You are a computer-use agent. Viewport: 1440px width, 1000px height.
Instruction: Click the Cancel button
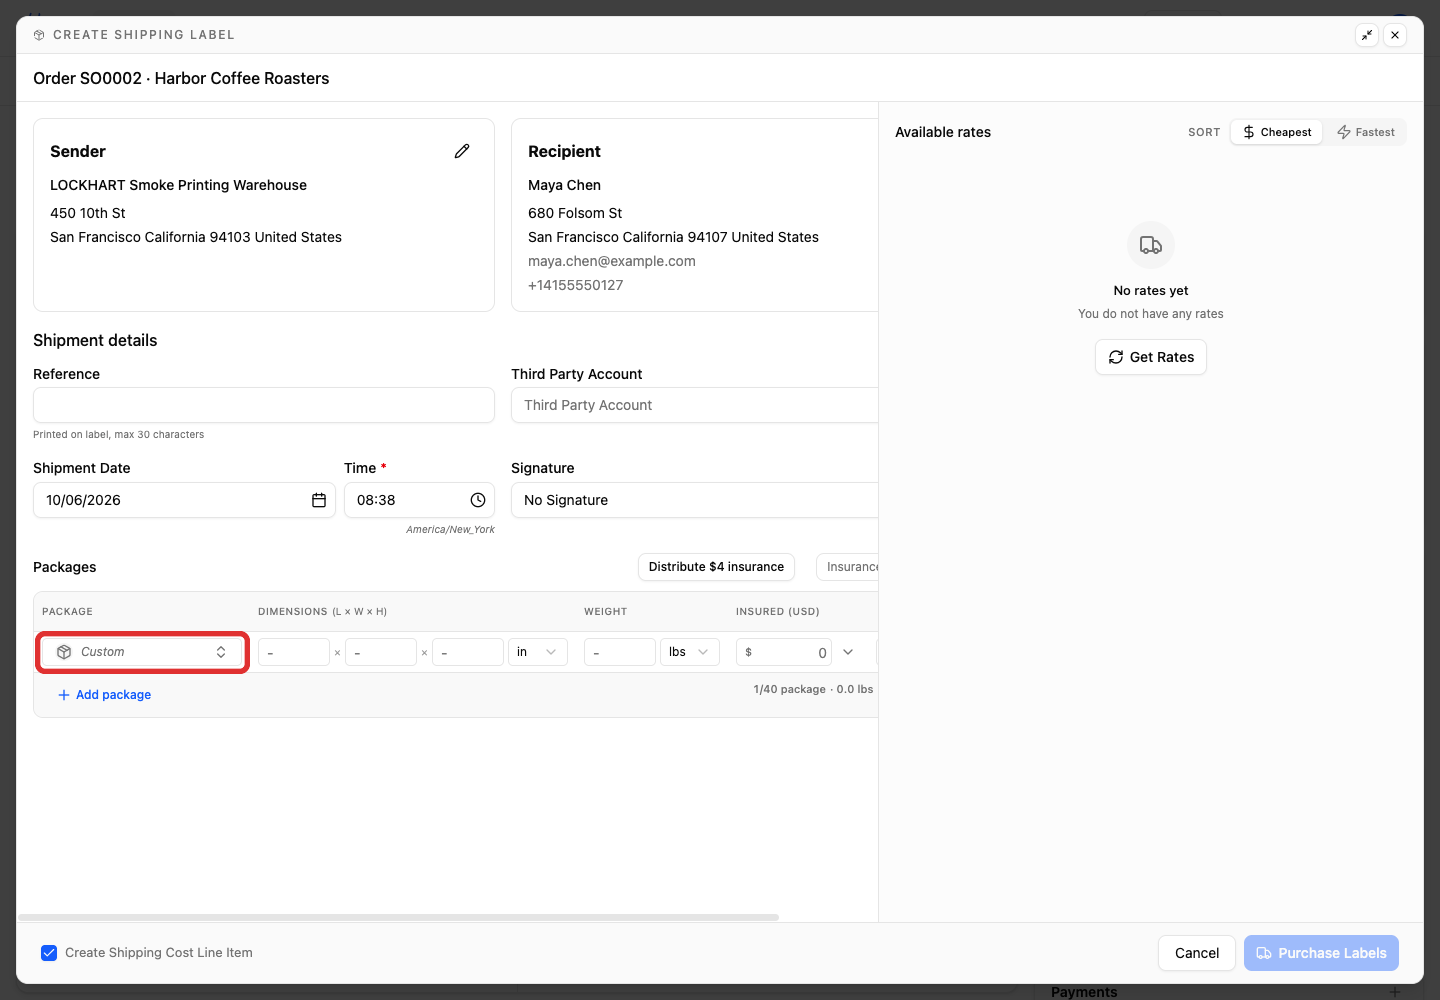[x=1197, y=953]
